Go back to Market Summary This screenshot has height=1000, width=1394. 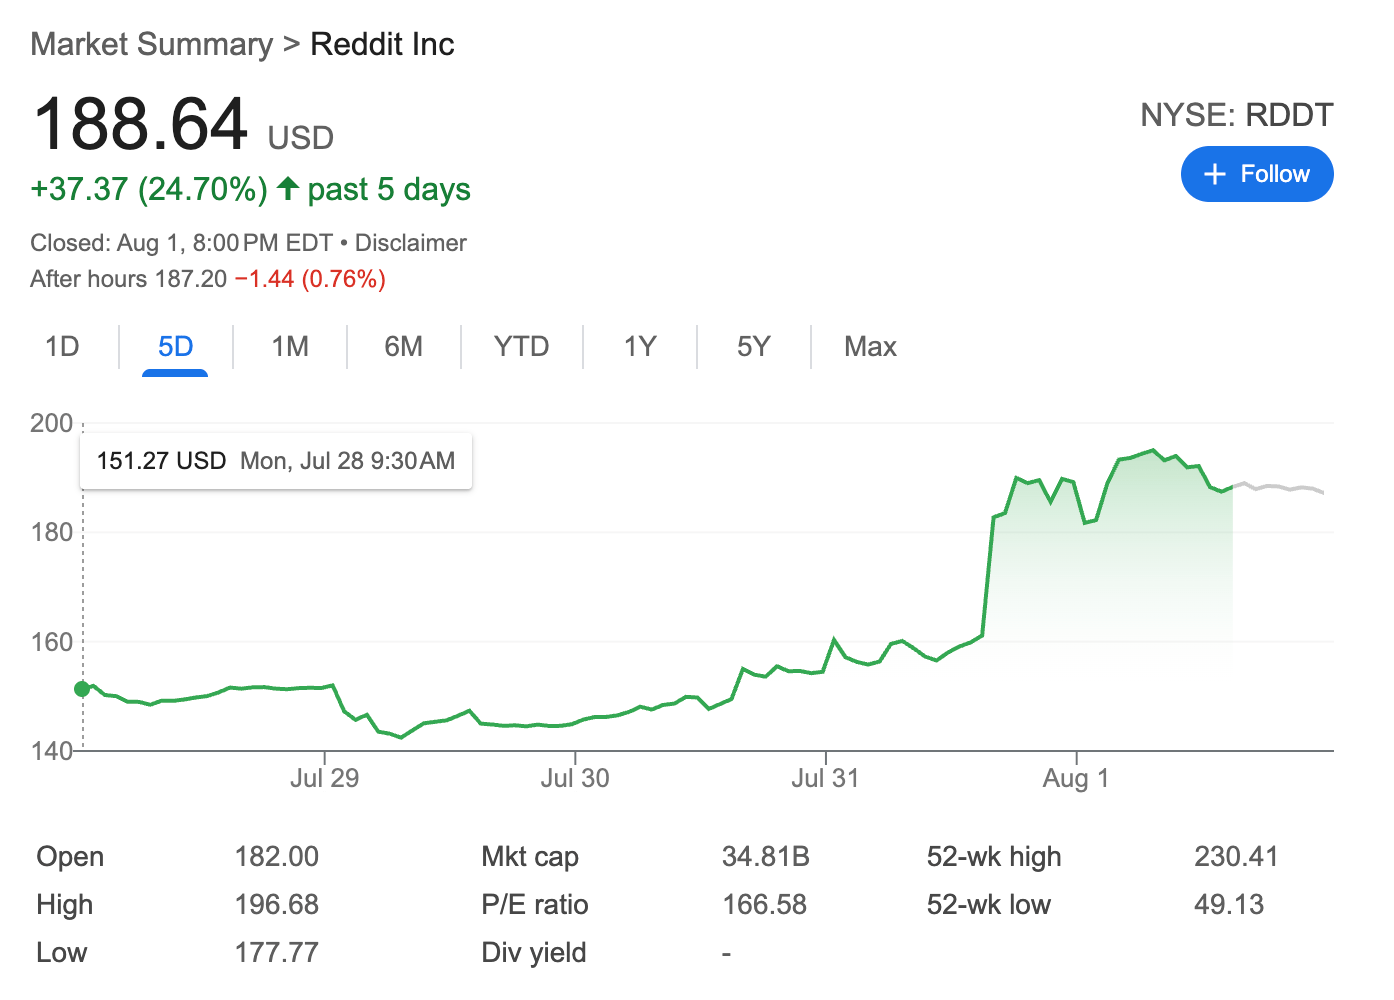pos(151,43)
